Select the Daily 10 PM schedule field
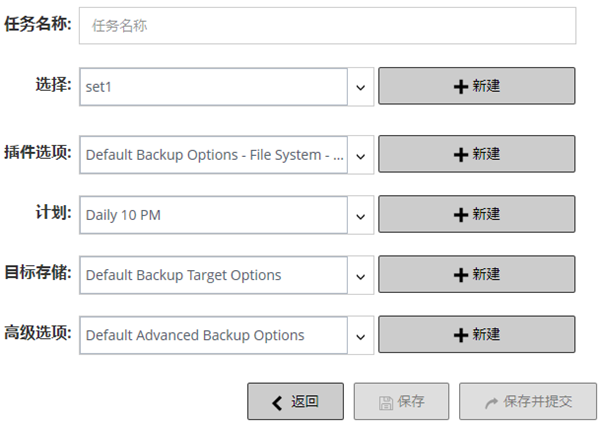Image resolution: width=604 pixels, height=426 pixels. coord(213,214)
